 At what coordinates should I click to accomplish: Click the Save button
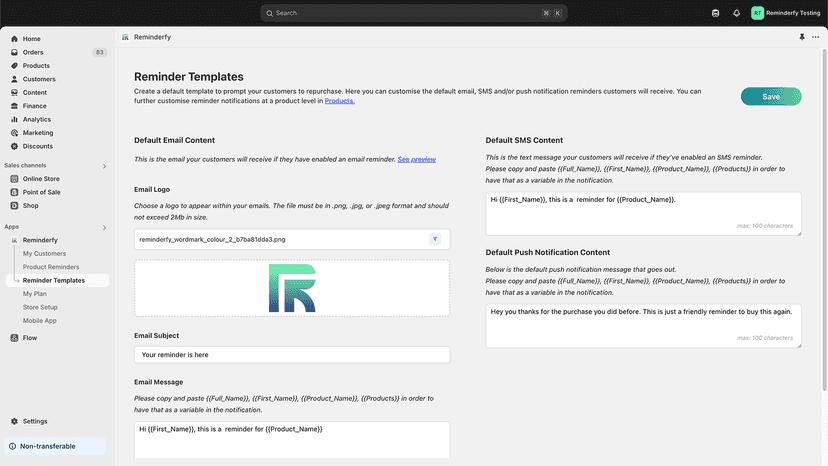(x=770, y=97)
